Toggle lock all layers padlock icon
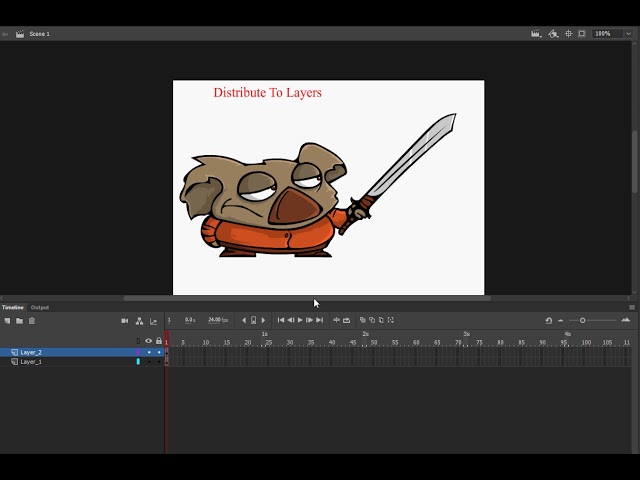 (x=159, y=340)
